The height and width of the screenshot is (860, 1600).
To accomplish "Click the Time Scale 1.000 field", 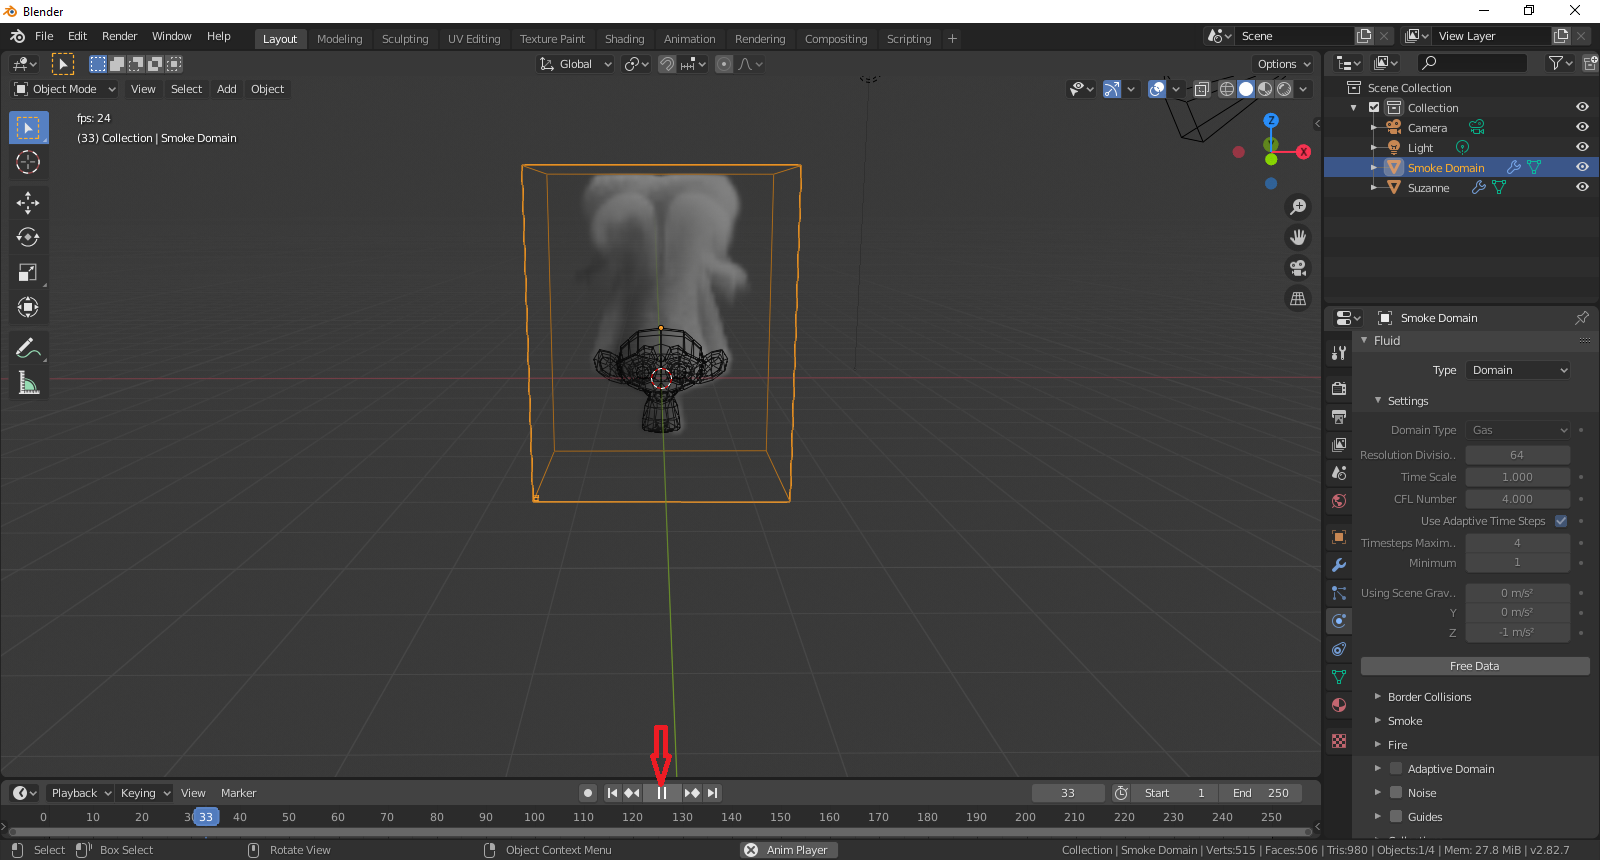I will pos(1518,477).
